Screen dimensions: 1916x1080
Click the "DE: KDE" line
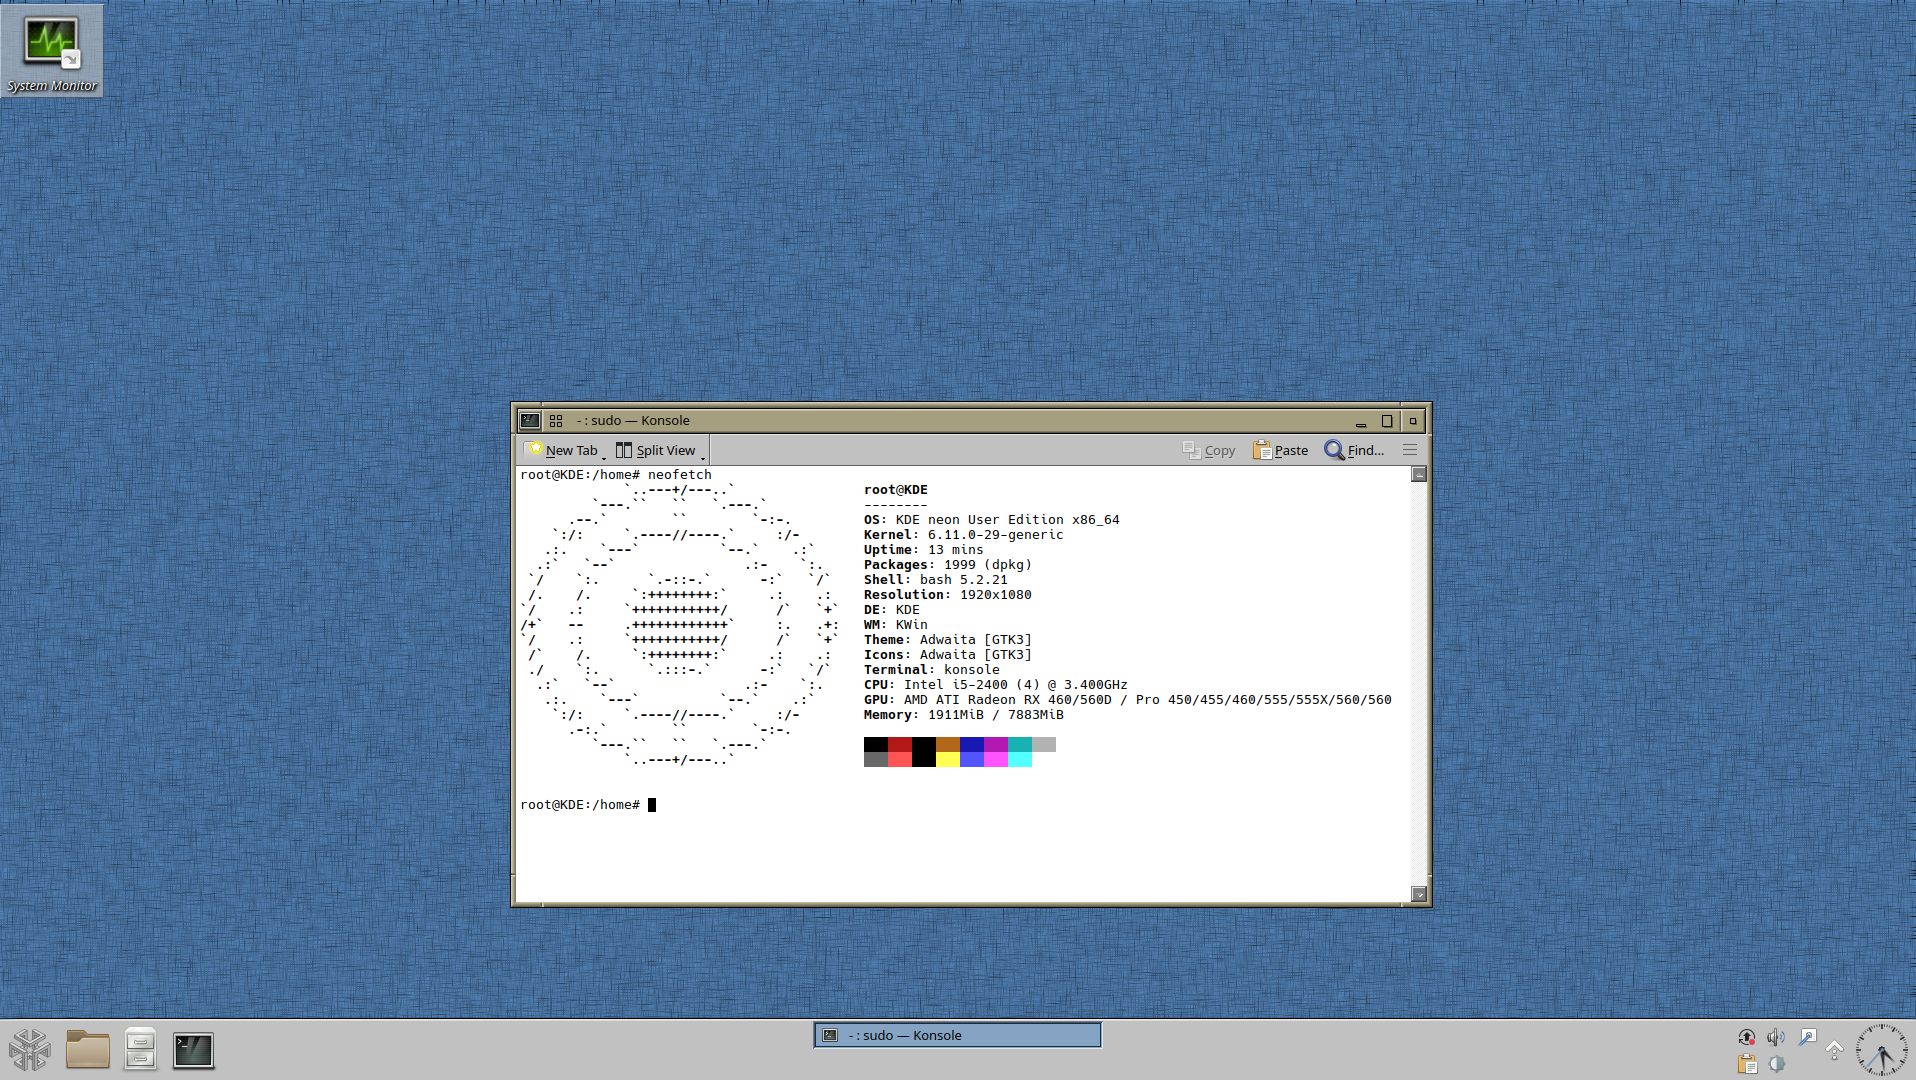[892, 610]
